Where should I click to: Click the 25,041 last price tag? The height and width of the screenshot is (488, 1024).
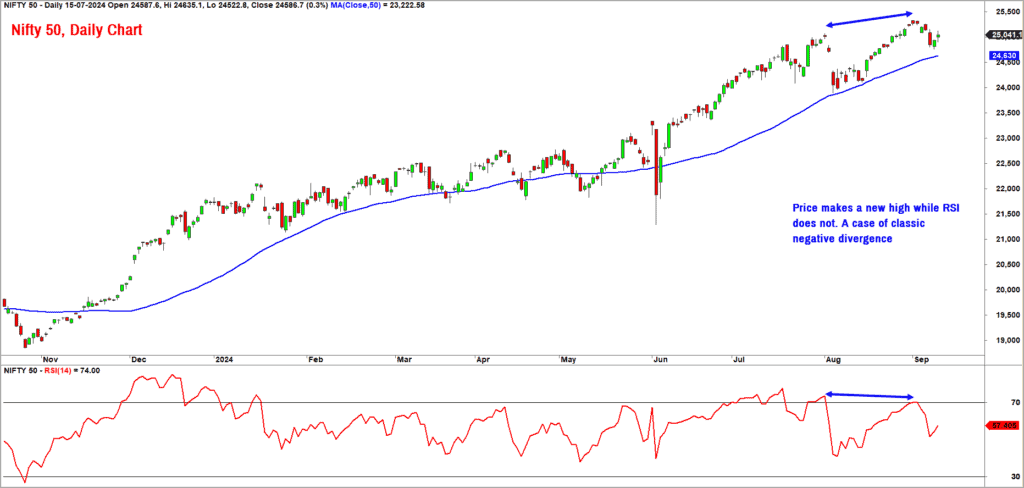pyautogui.click(x=1006, y=35)
